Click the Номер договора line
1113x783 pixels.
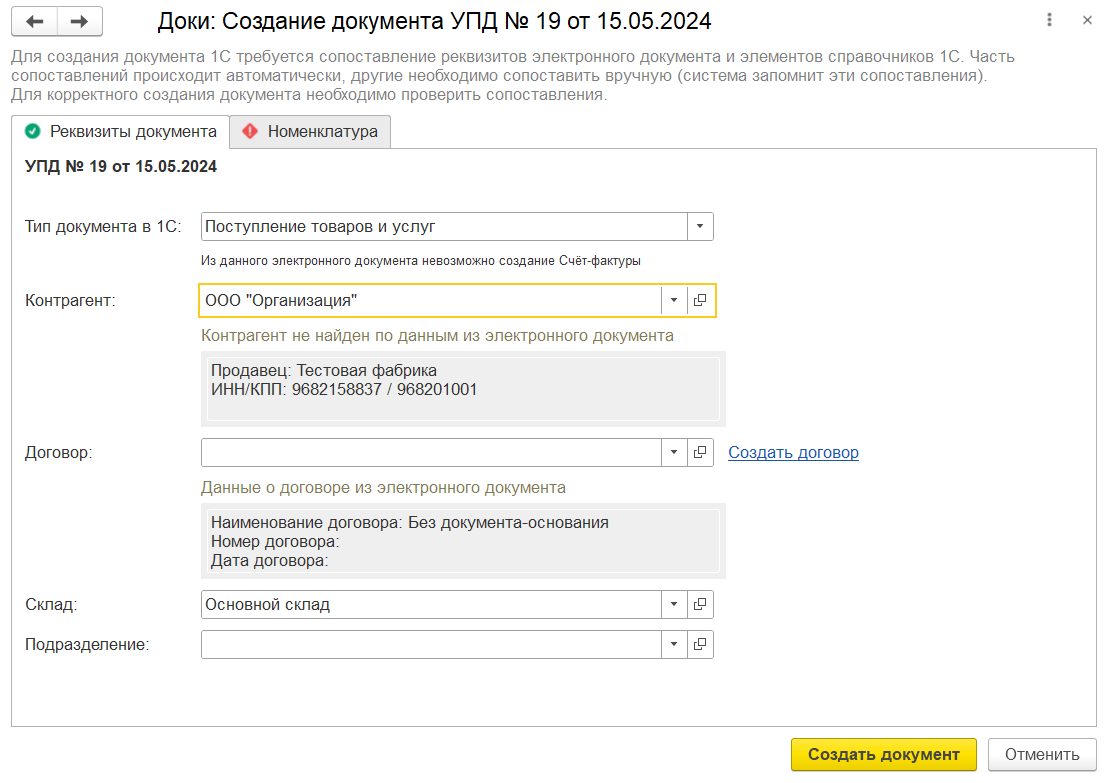(275, 542)
